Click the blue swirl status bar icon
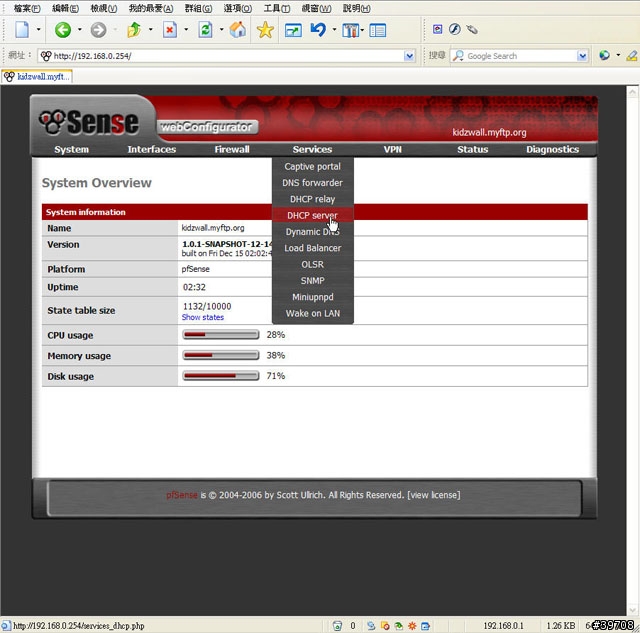This screenshot has width=640, height=633. (x=371, y=626)
